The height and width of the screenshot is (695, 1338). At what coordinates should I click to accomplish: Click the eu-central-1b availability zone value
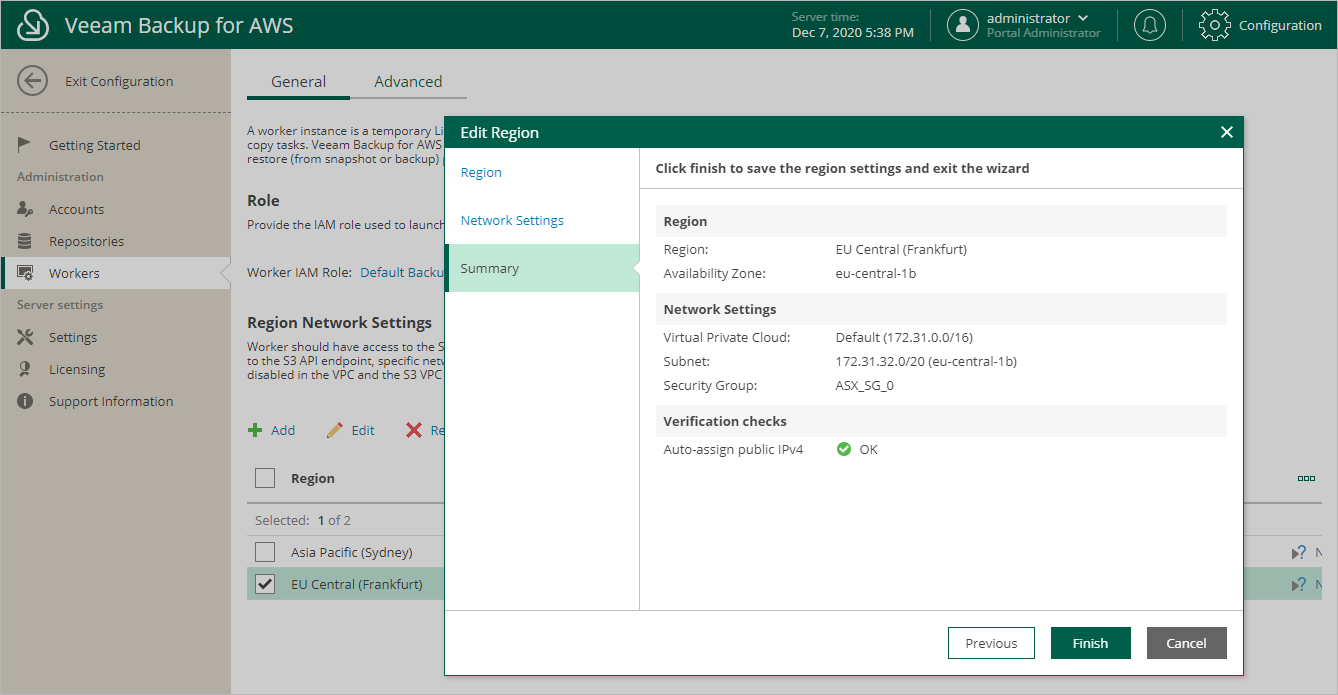[876, 273]
